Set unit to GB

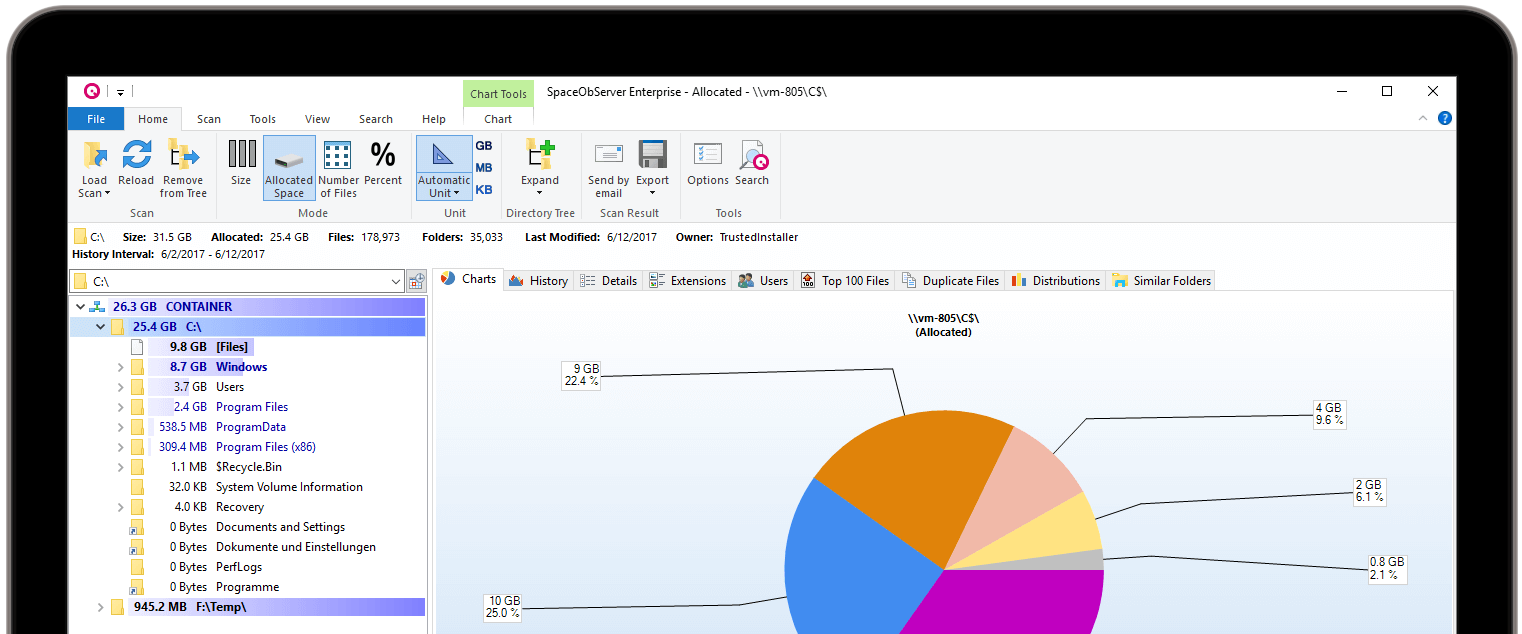tap(484, 146)
